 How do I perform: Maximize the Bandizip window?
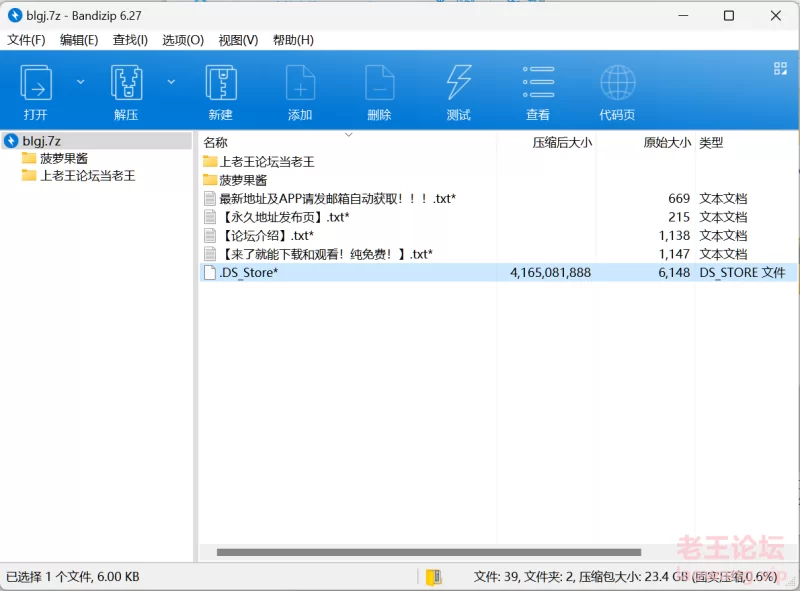(729, 16)
